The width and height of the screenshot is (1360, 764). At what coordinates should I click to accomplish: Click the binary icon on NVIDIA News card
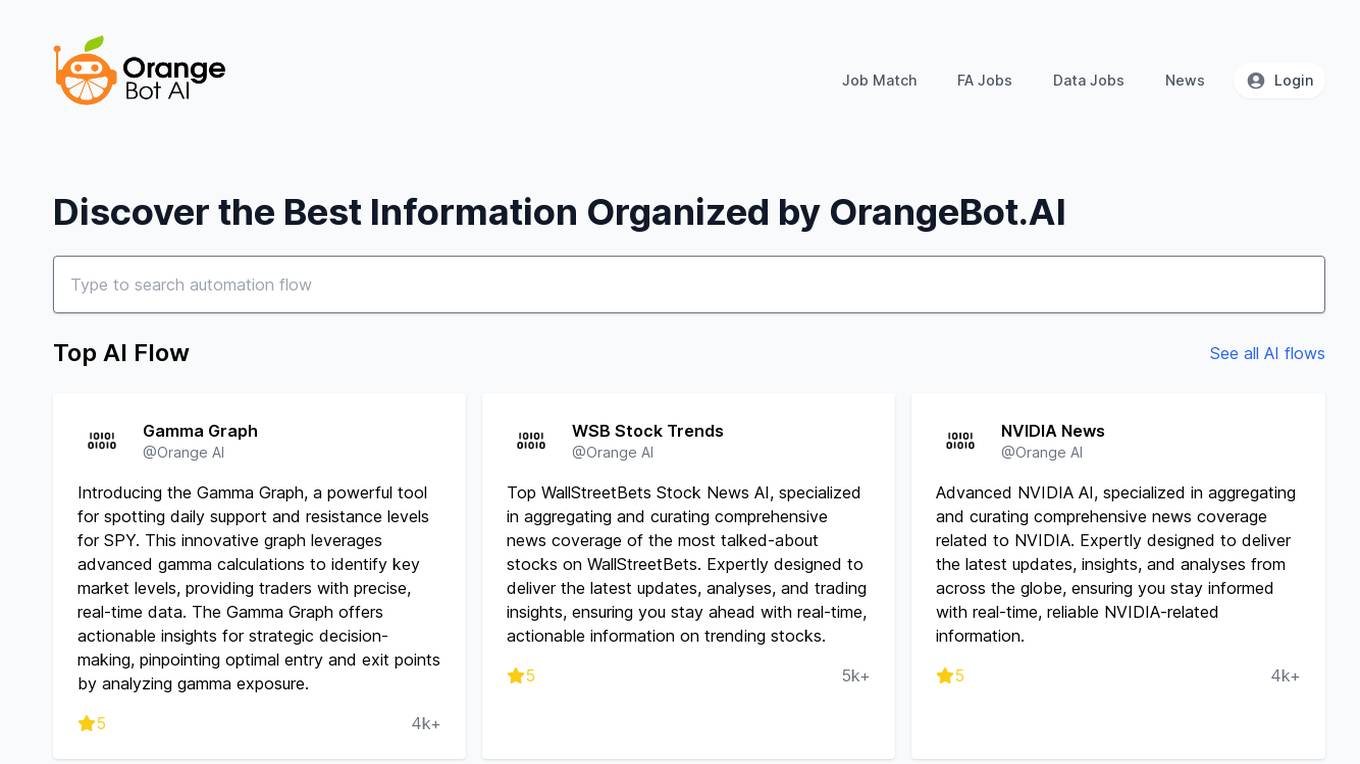pyautogui.click(x=960, y=441)
